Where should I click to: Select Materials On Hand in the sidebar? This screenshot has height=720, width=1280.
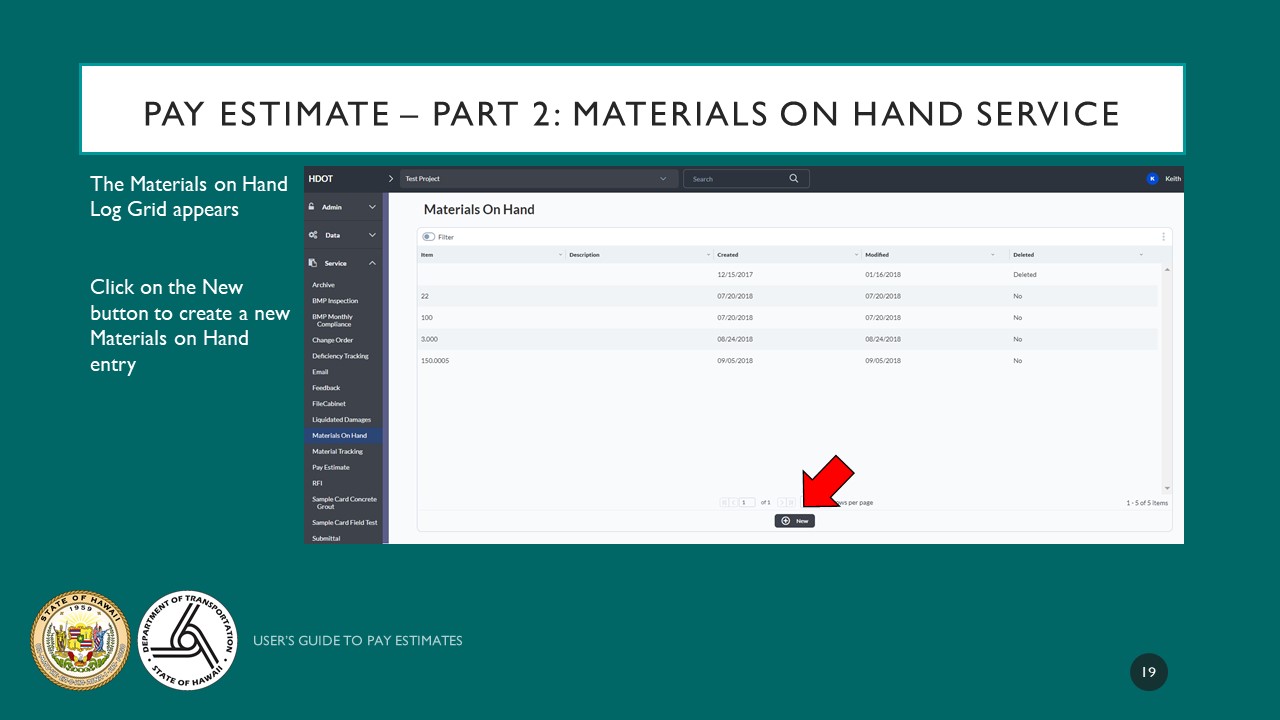[343, 436]
